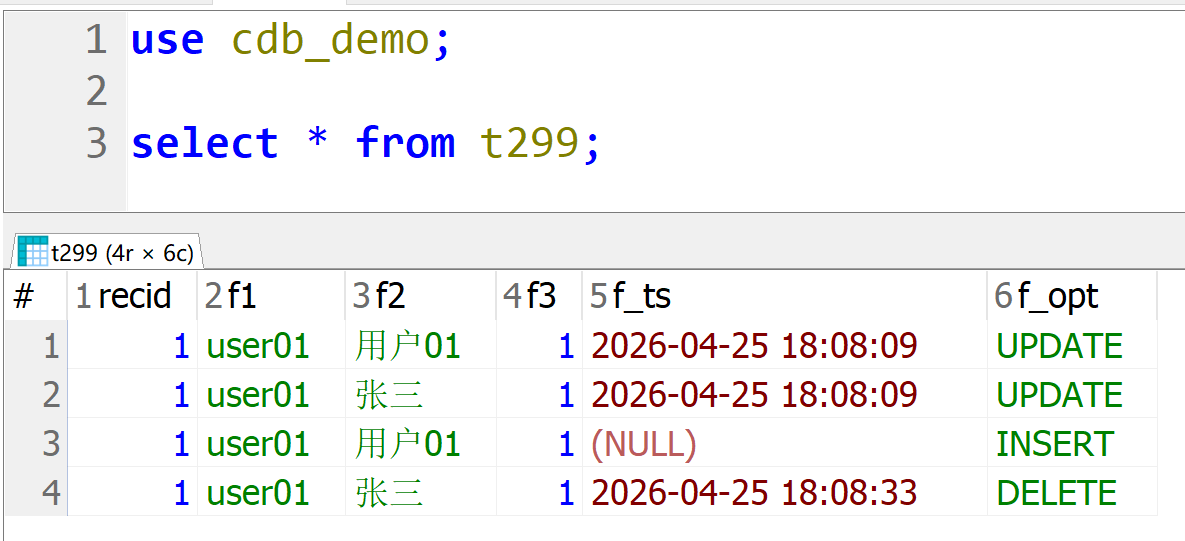Click the DELETE cell in f_opt column
Screen dimensions: 1185x541
pyautogui.click(x=1056, y=493)
